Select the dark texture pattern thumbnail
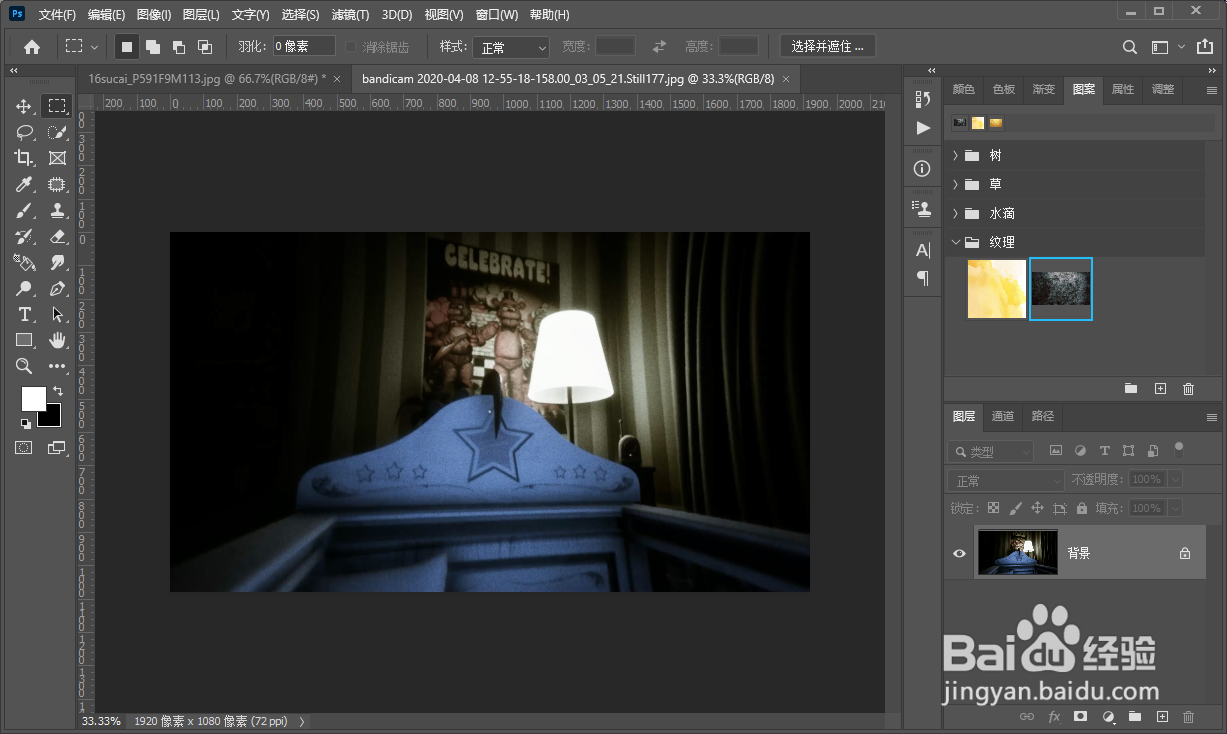 [x=1061, y=289]
